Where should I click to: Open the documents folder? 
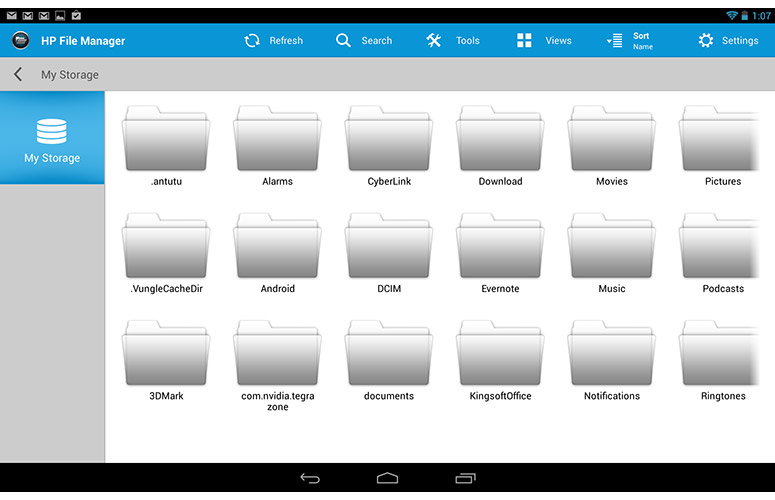tap(389, 361)
